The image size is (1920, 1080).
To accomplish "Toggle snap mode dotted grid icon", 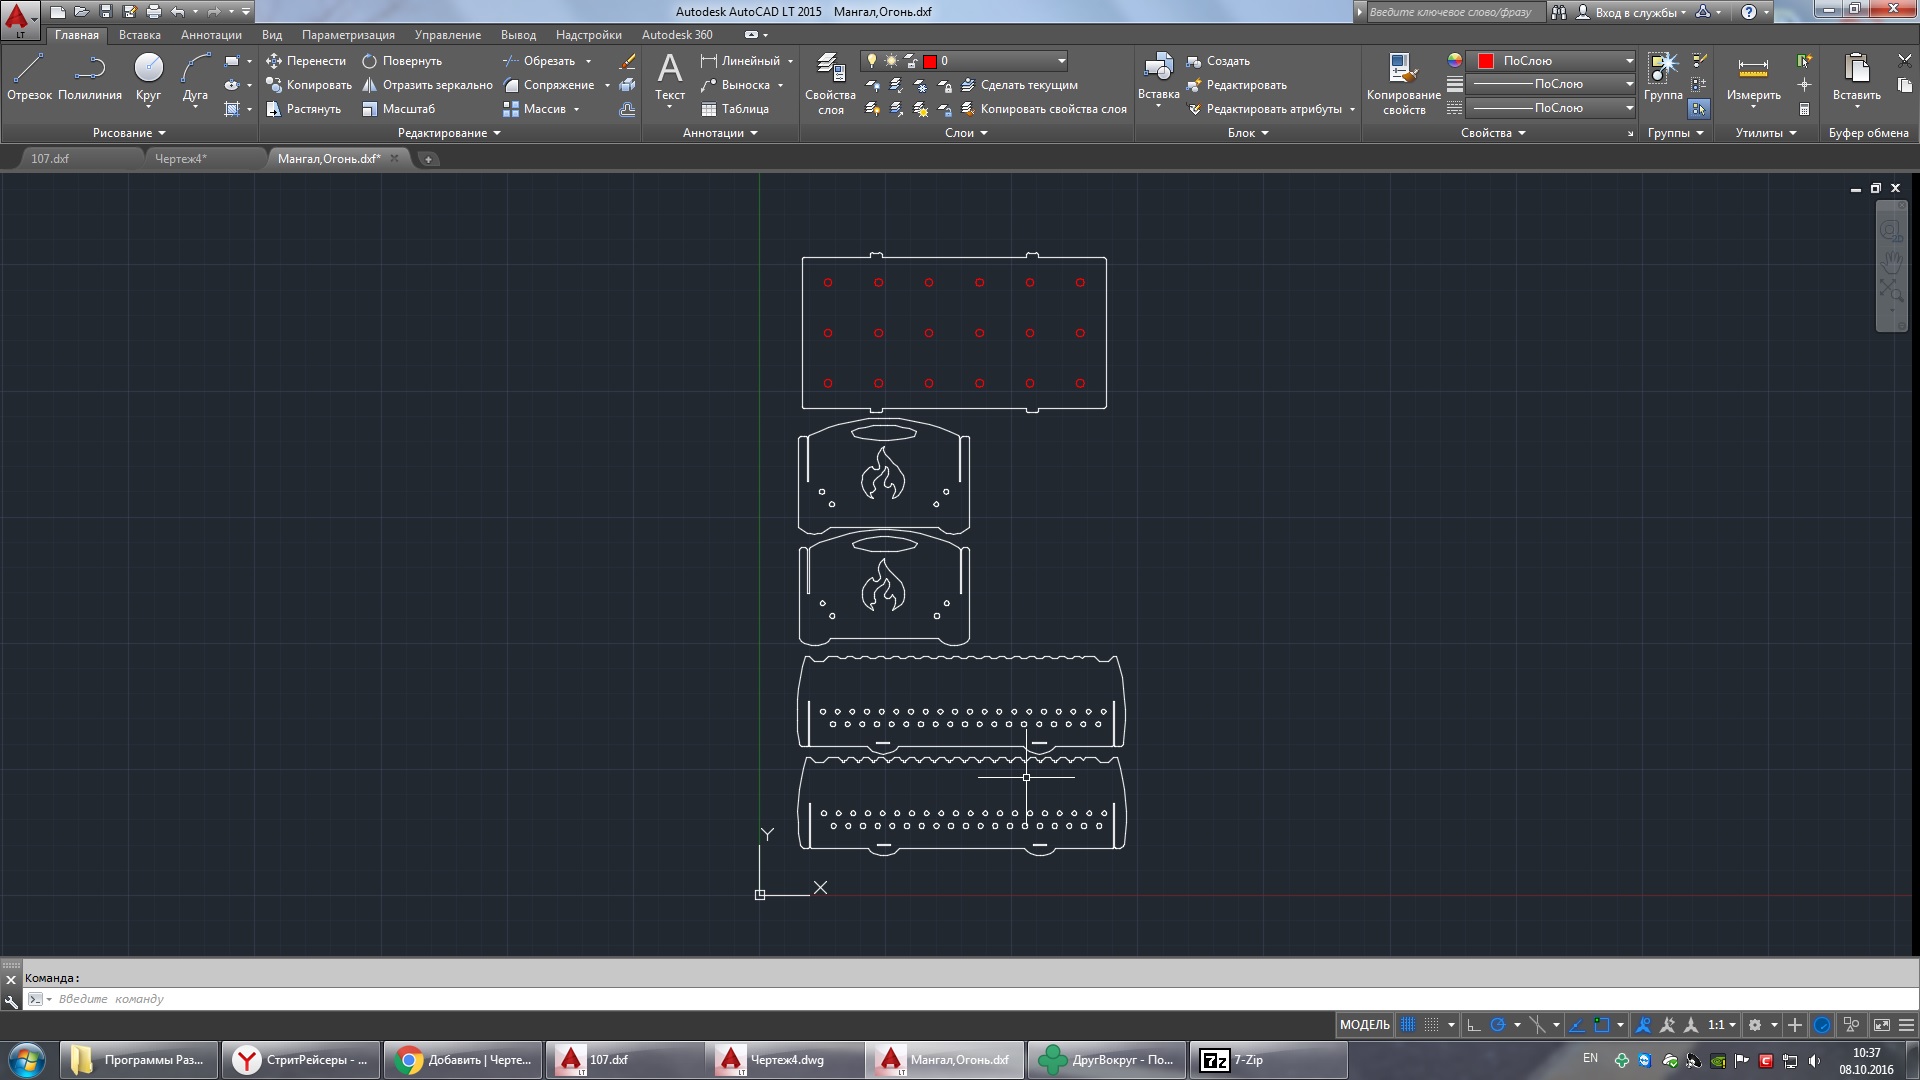I will click(x=1432, y=1025).
